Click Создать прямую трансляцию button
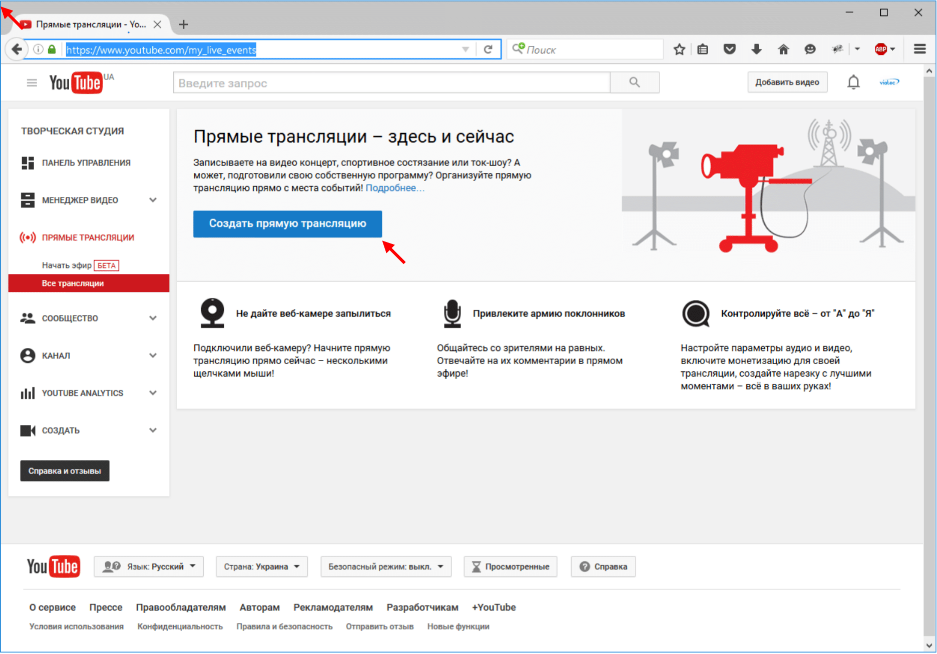 [x=287, y=224]
